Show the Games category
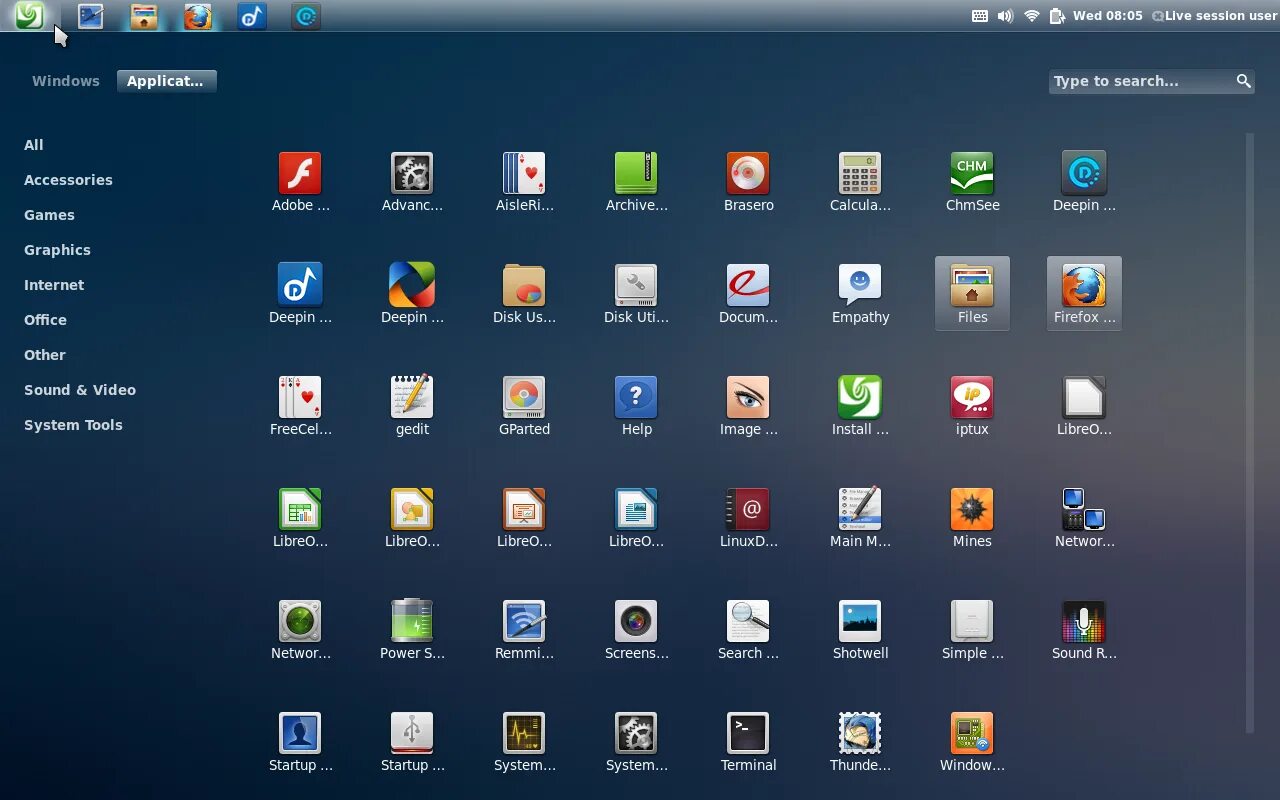The height and width of the screenshot is (800, 1280). coord(49,215)
